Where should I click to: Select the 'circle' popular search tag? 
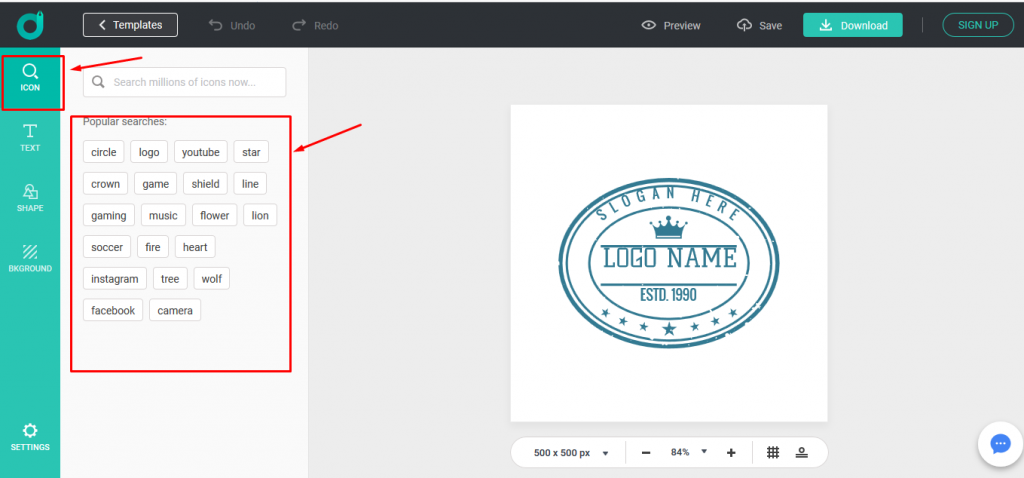[x=103, y=152]
